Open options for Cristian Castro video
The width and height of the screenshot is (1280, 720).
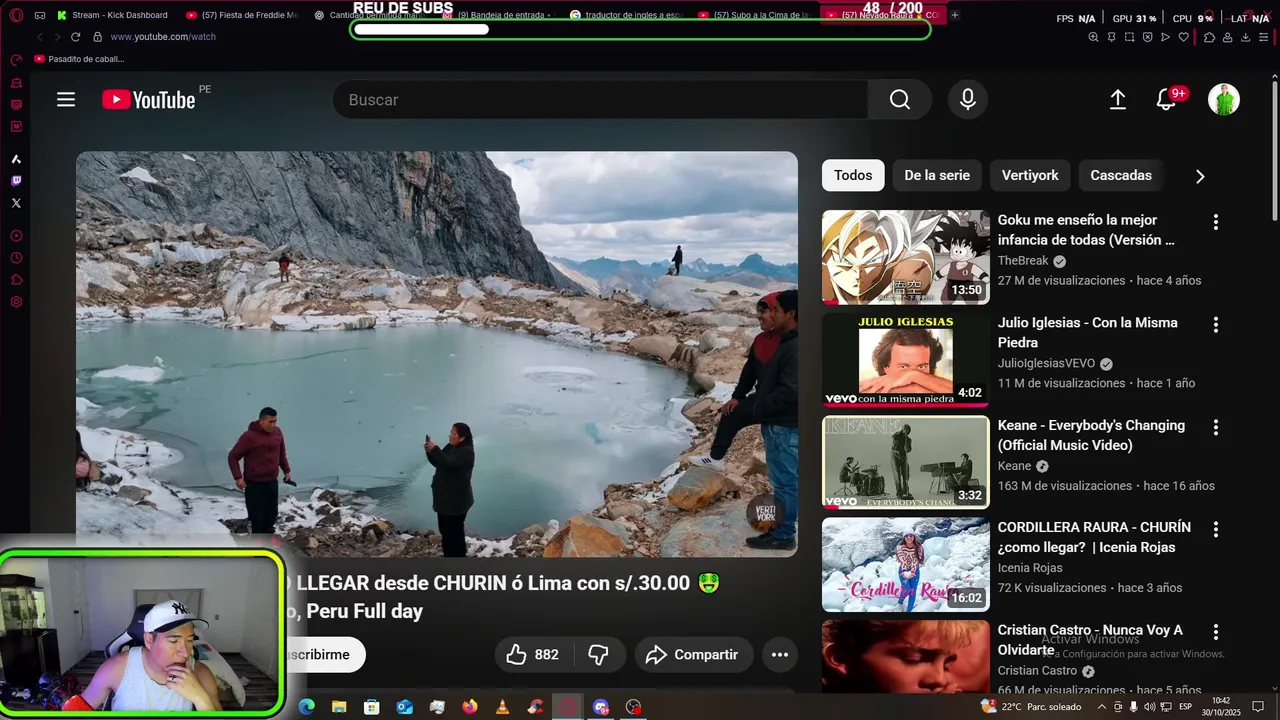pyautogui.click(x=1216, y=632)
